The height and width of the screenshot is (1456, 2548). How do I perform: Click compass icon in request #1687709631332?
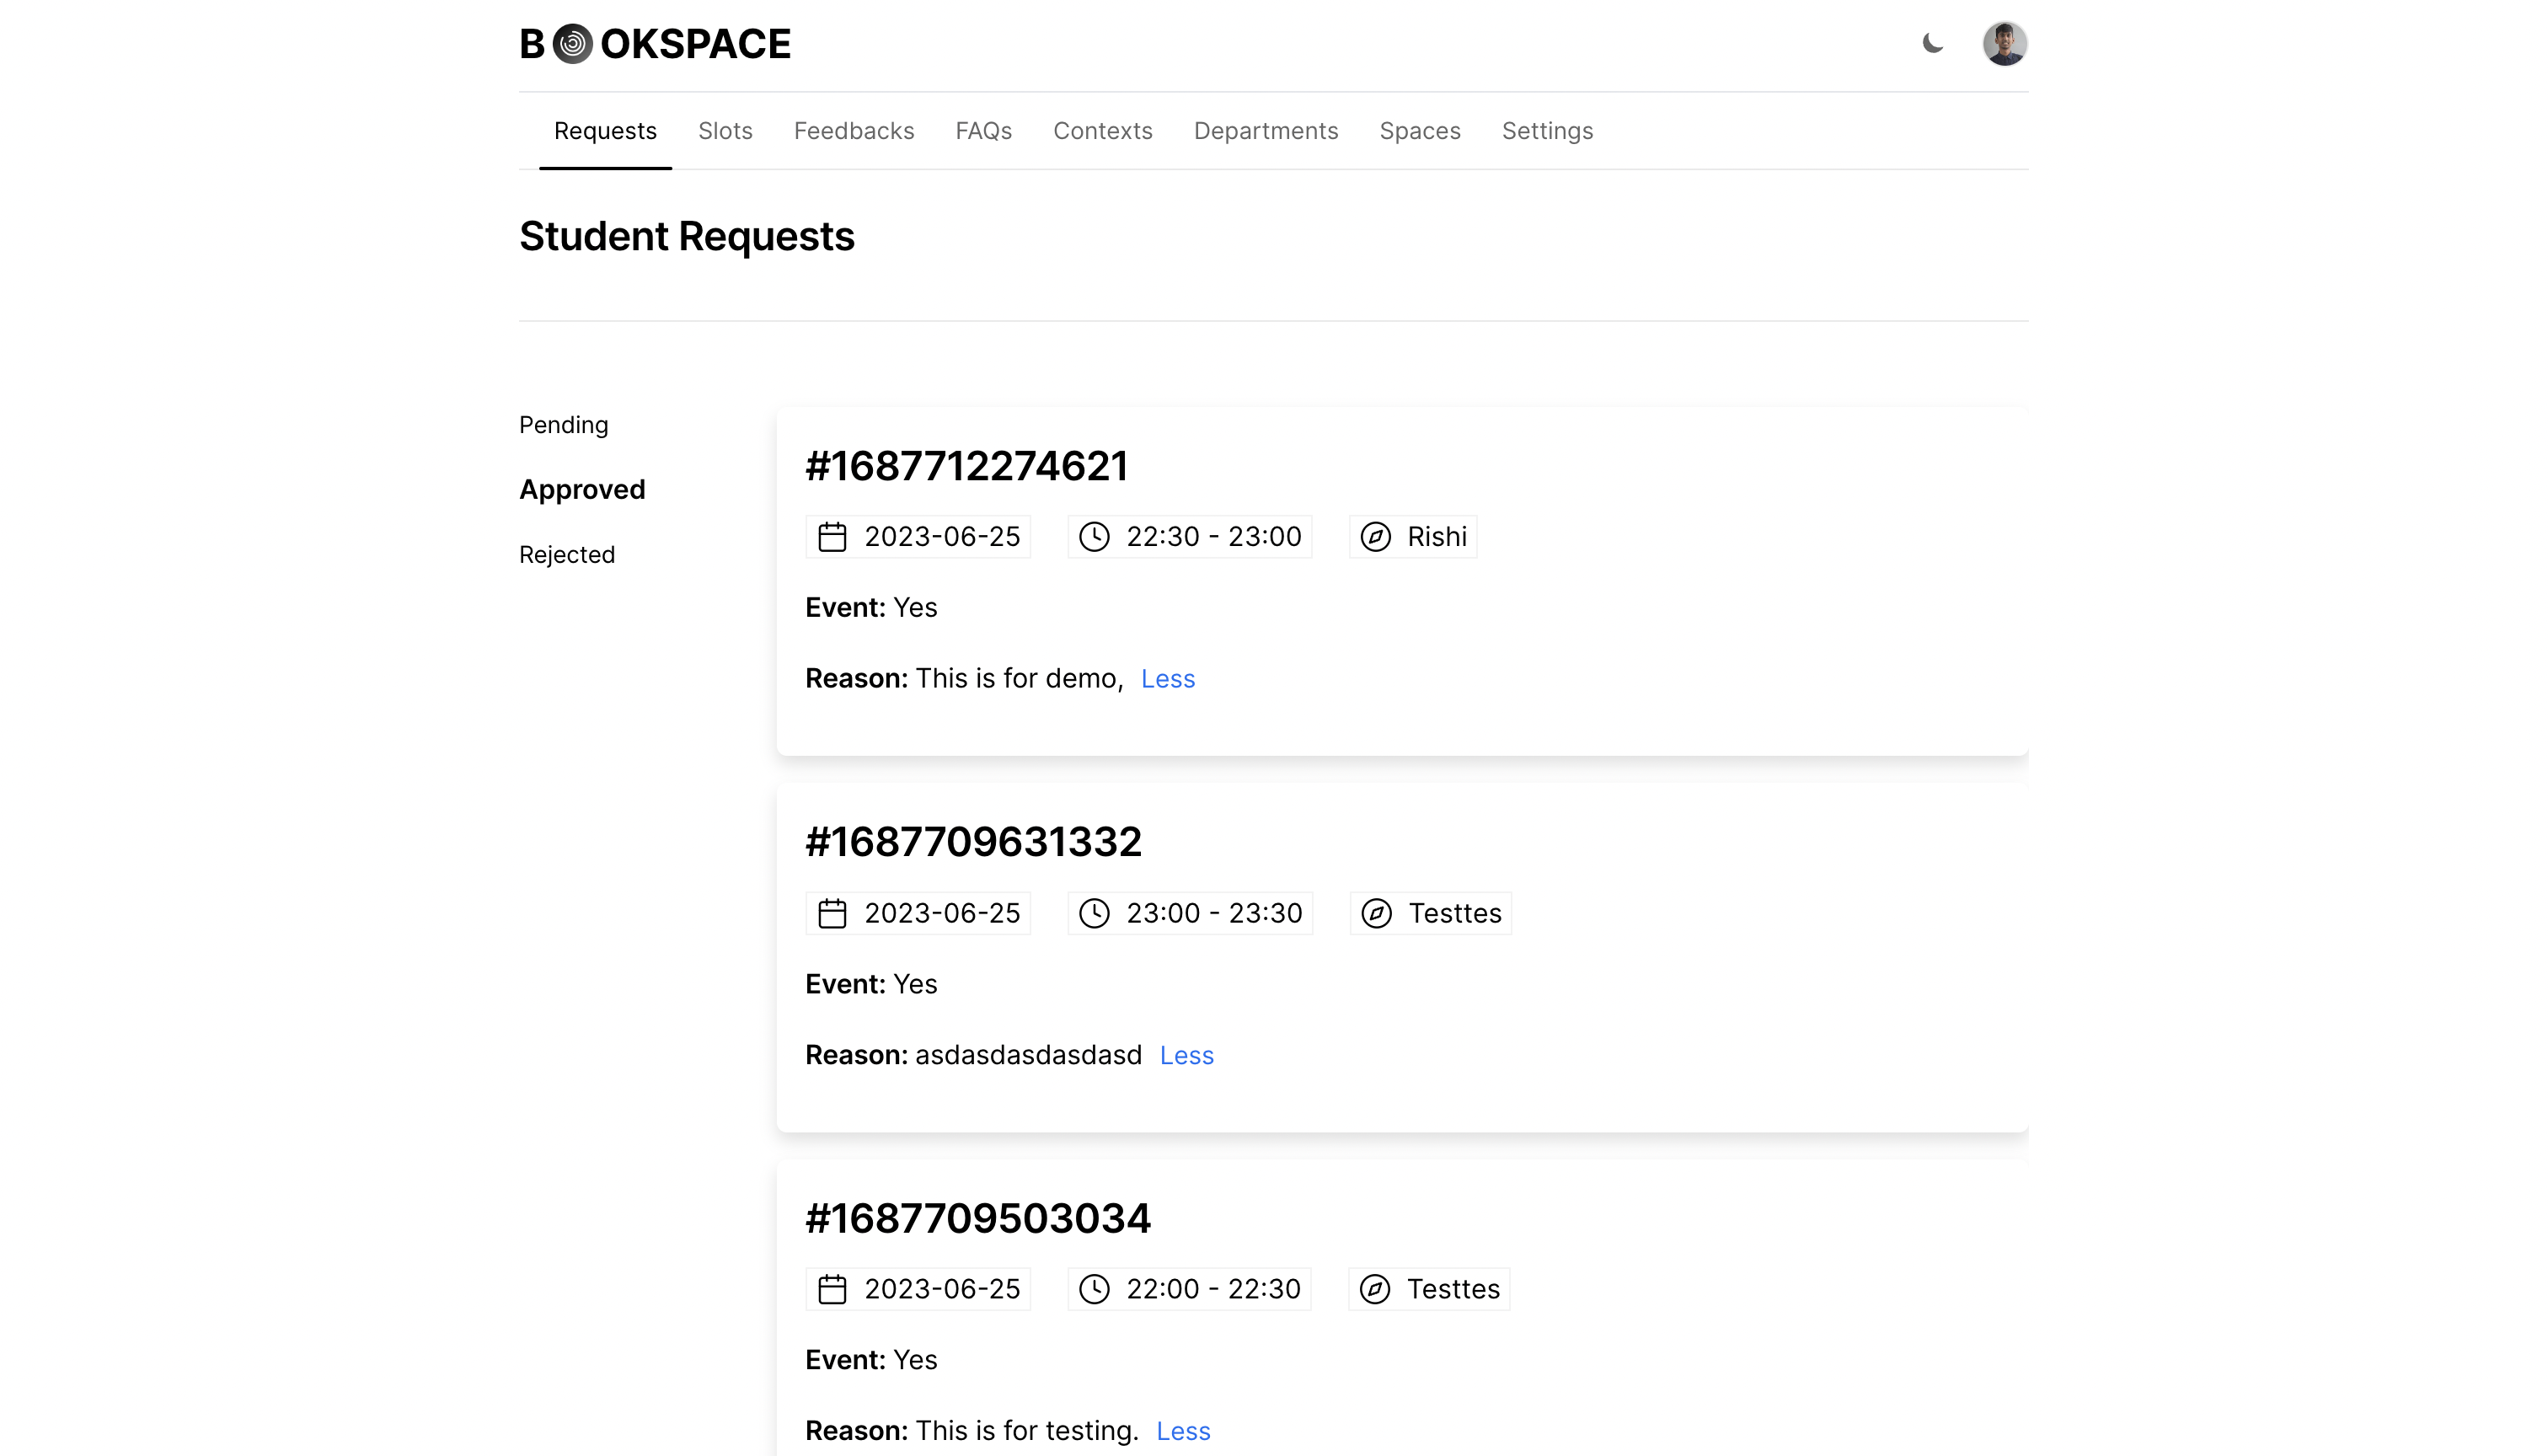pos(1376,913)
